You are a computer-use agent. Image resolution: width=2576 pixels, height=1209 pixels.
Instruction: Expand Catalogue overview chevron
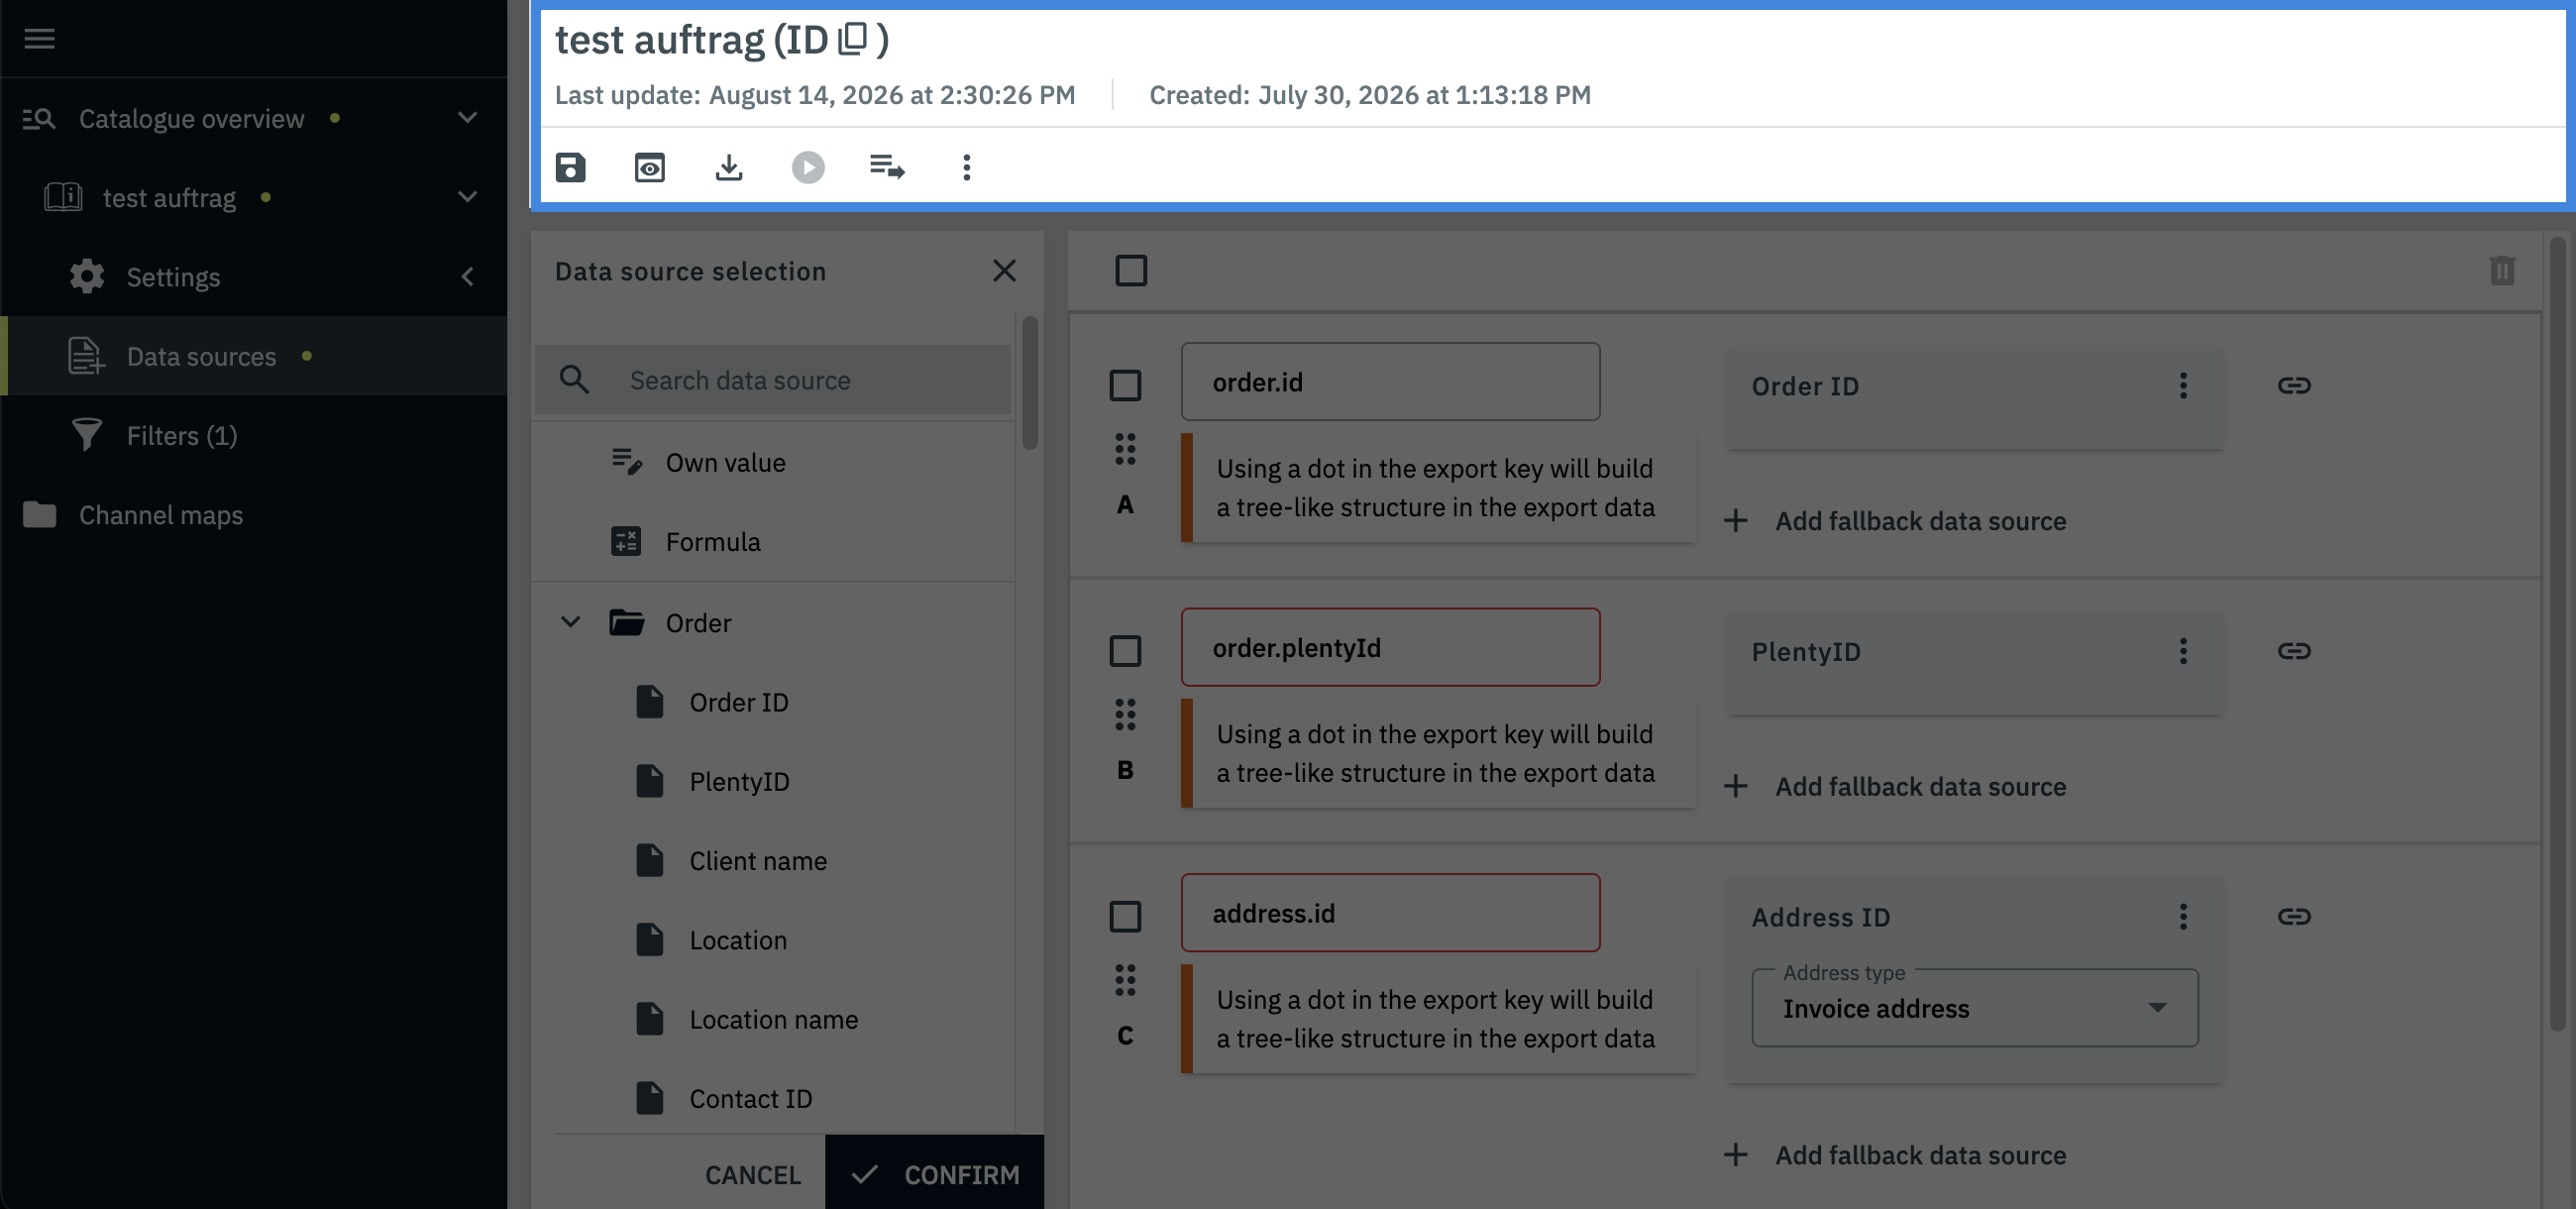point(467,118)
